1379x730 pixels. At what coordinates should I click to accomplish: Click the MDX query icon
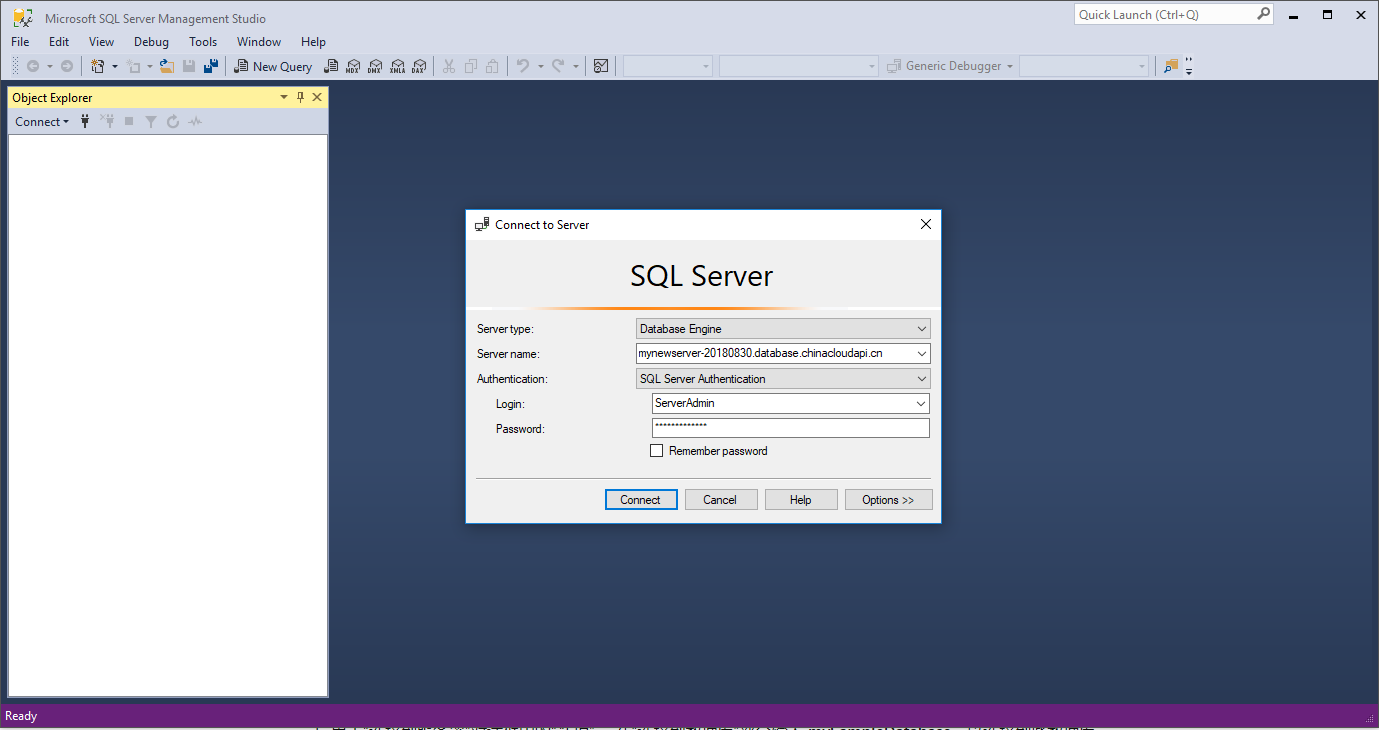[x=353, y=66]
